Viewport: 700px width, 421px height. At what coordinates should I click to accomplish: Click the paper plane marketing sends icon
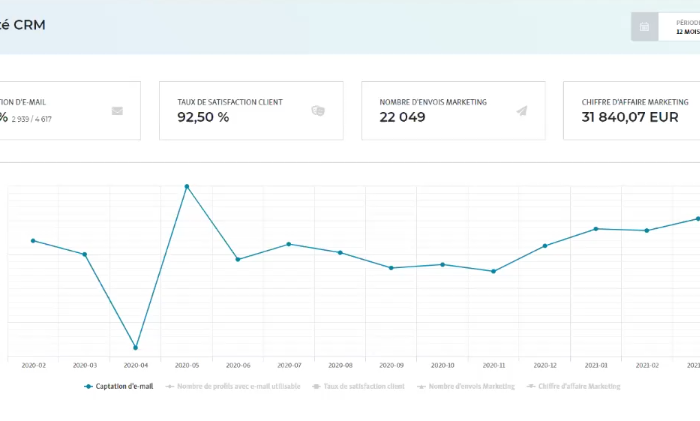pyautogui.click(x=522, y=111)
